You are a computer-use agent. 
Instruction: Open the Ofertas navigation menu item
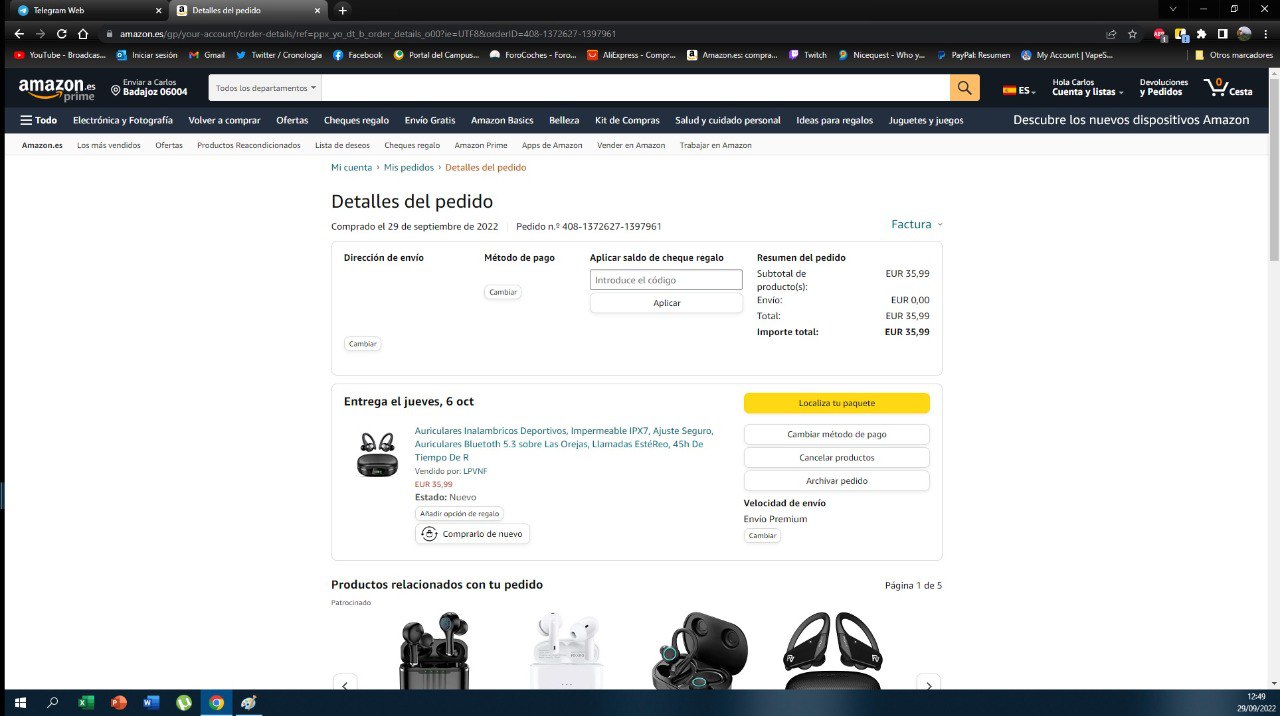292,120
